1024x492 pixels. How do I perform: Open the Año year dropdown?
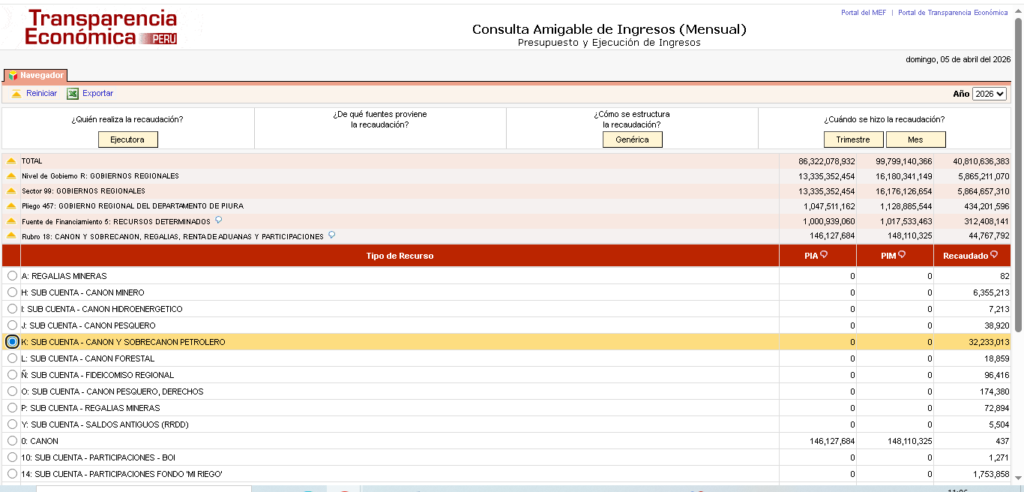coord(989,93)
